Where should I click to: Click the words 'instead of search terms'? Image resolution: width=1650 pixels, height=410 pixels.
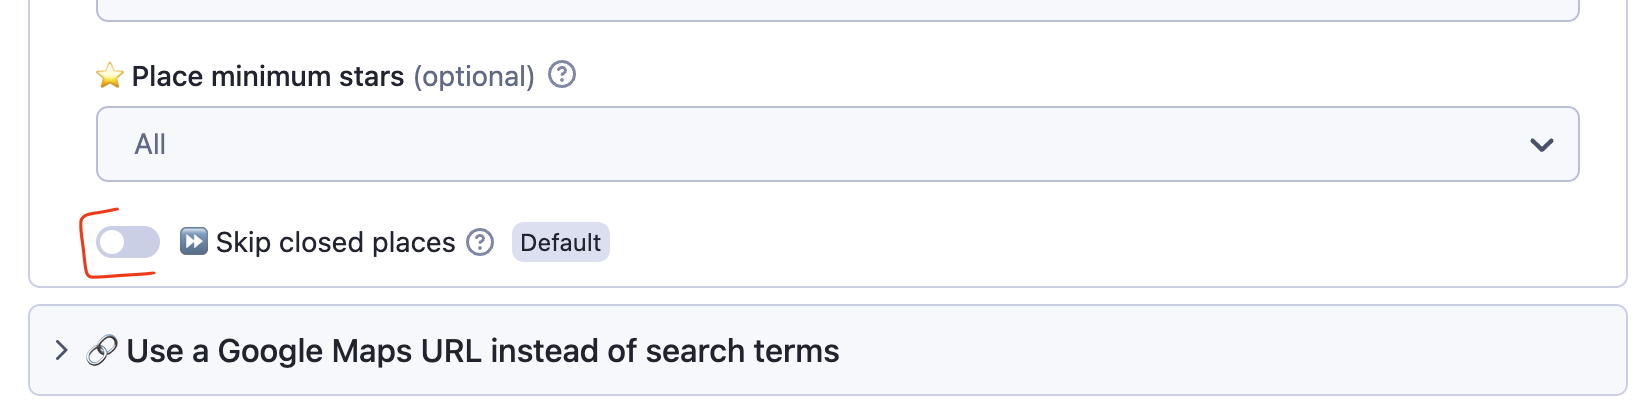coord(664,351)
